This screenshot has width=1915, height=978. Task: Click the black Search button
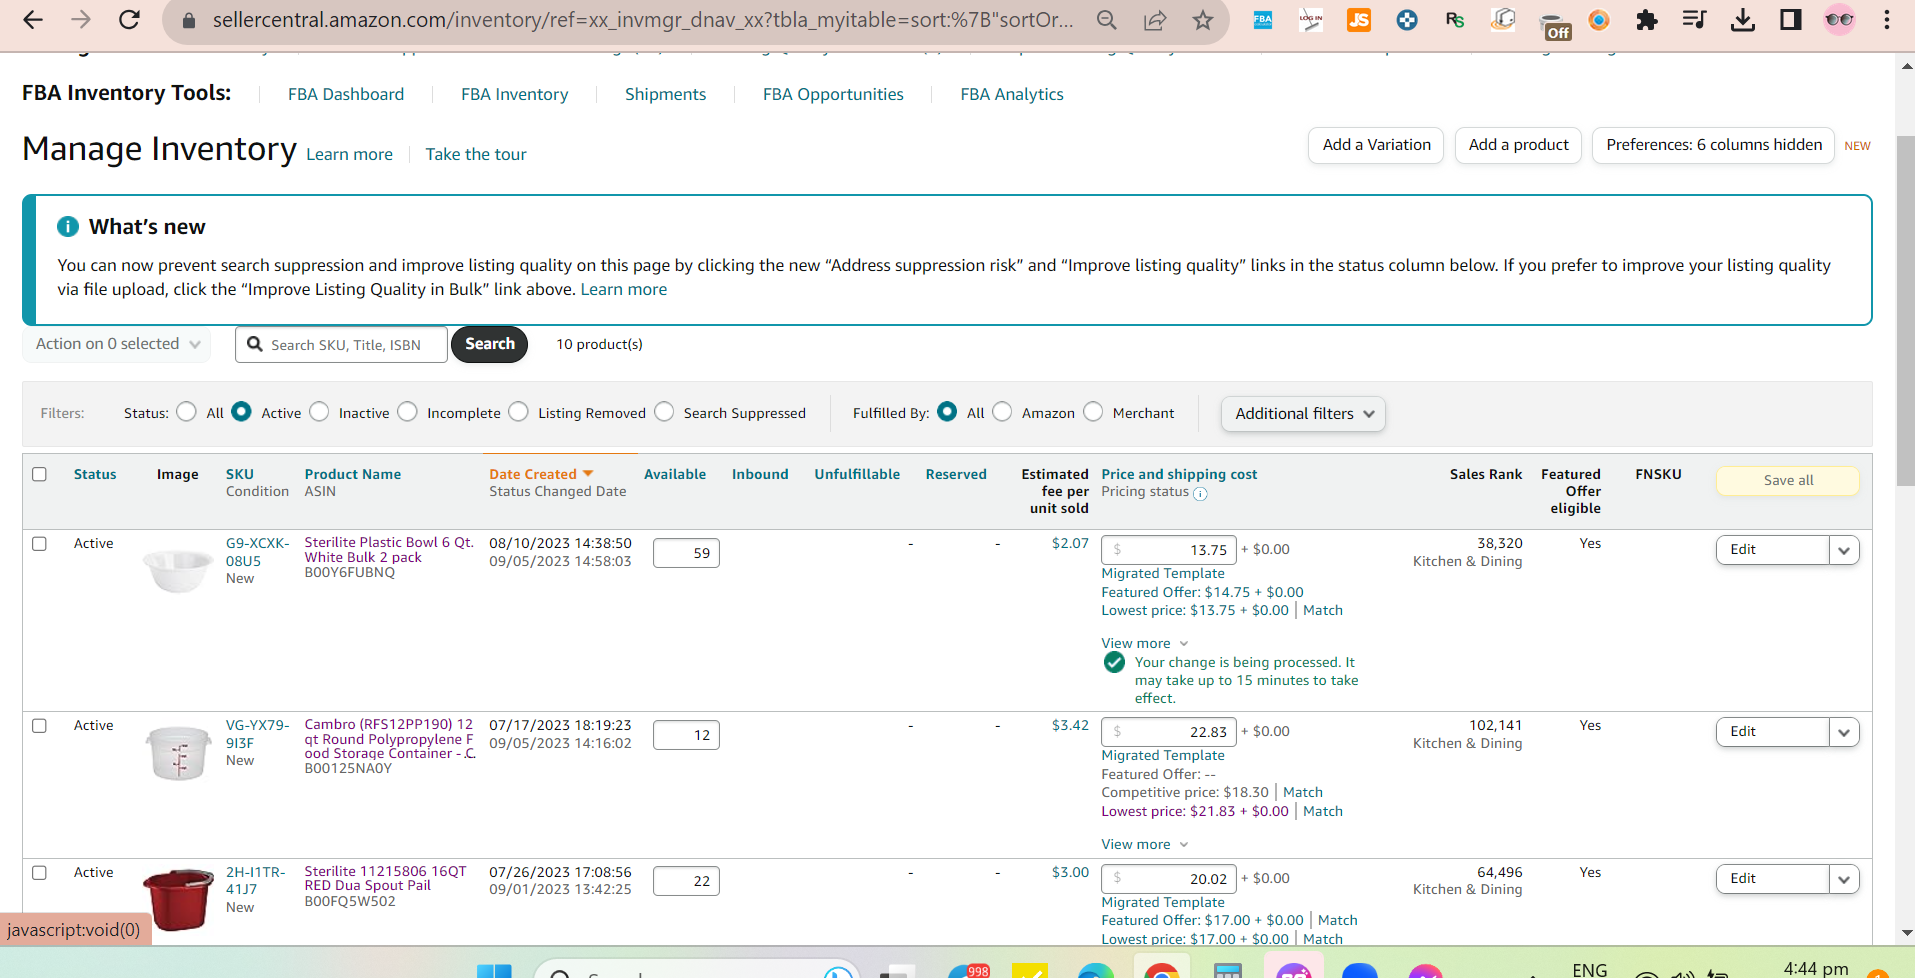click(489, 344)
